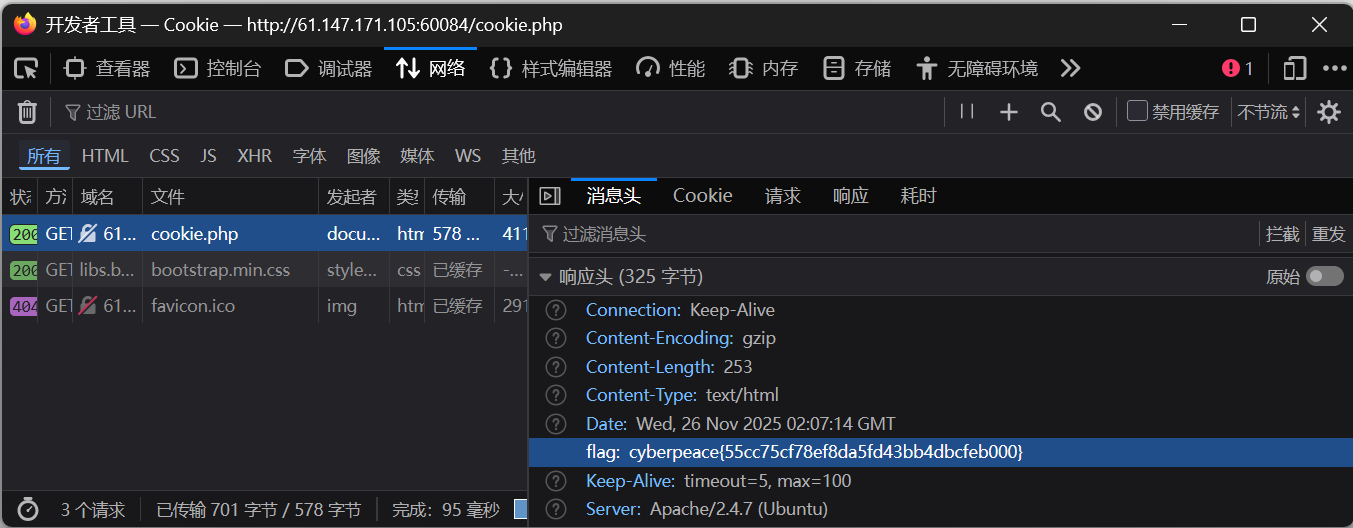Sort by the 传输 column header
This screenshot has width=1353, height=528.
pyautogui.click(x=459, y=197)
